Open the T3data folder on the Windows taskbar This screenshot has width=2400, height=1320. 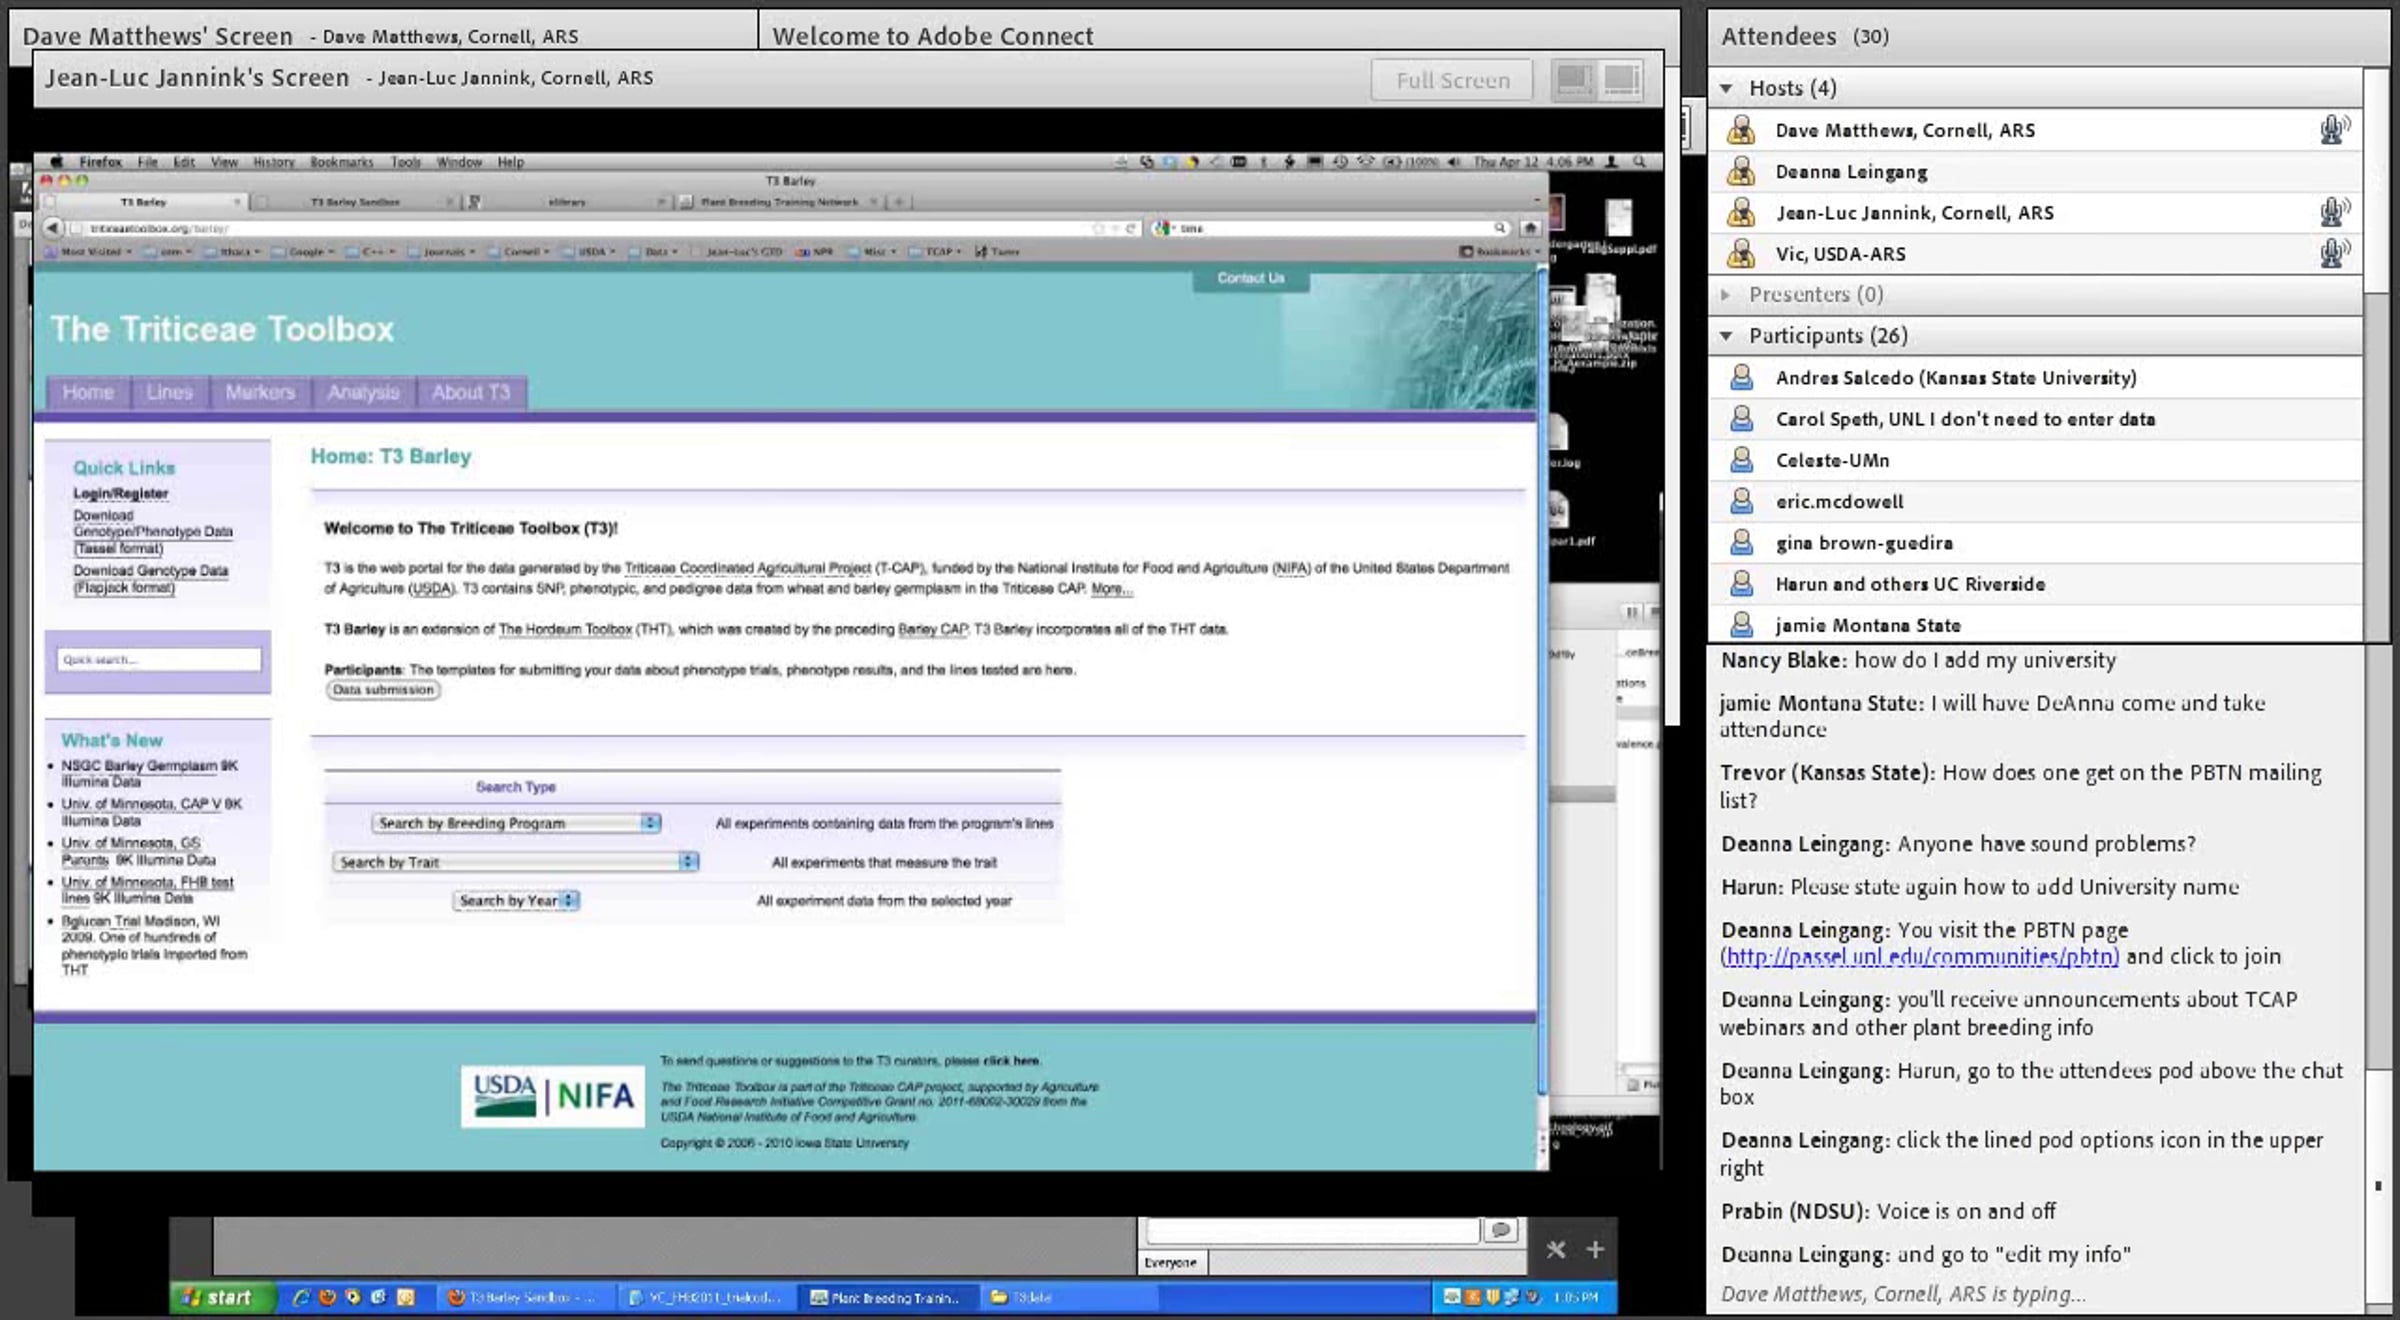coord(1067,1297)
